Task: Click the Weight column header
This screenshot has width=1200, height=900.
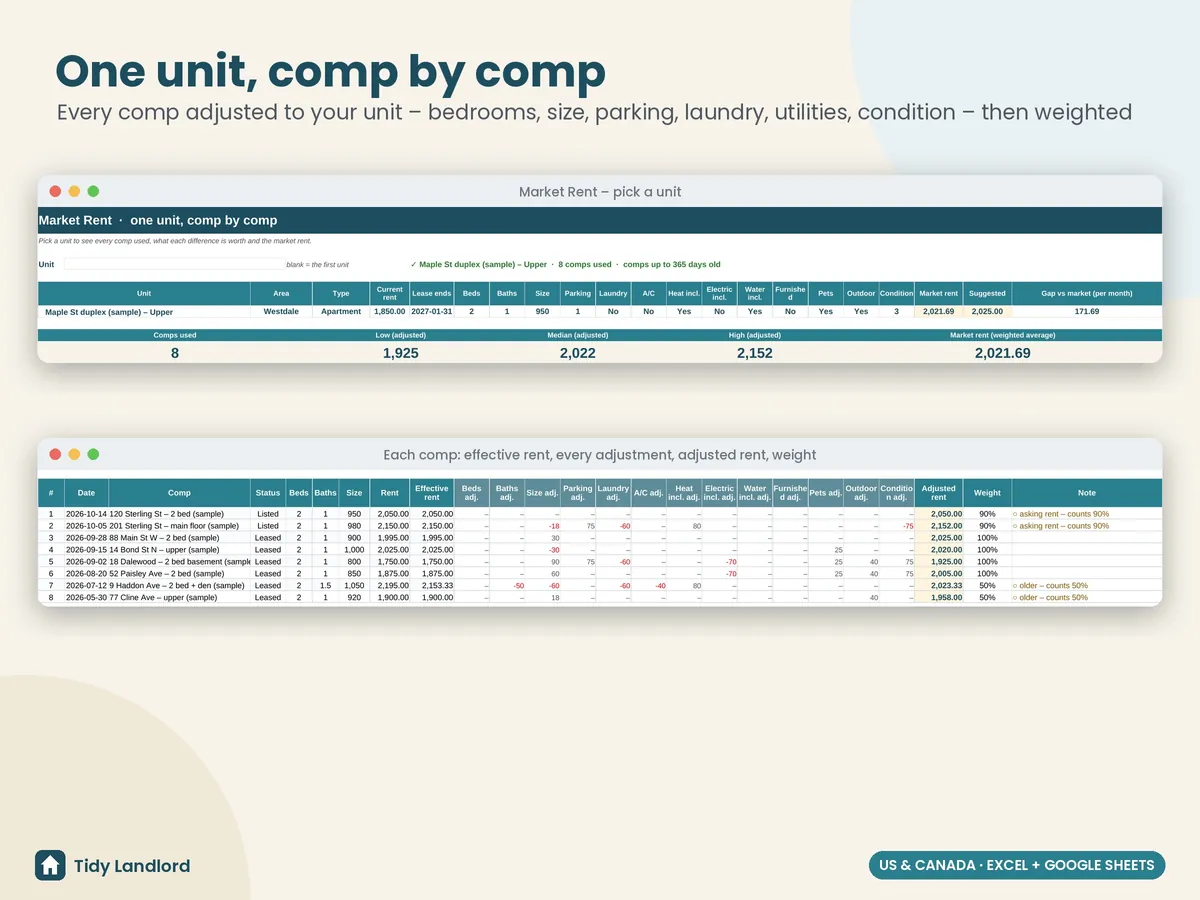Action: coord(987,492)
